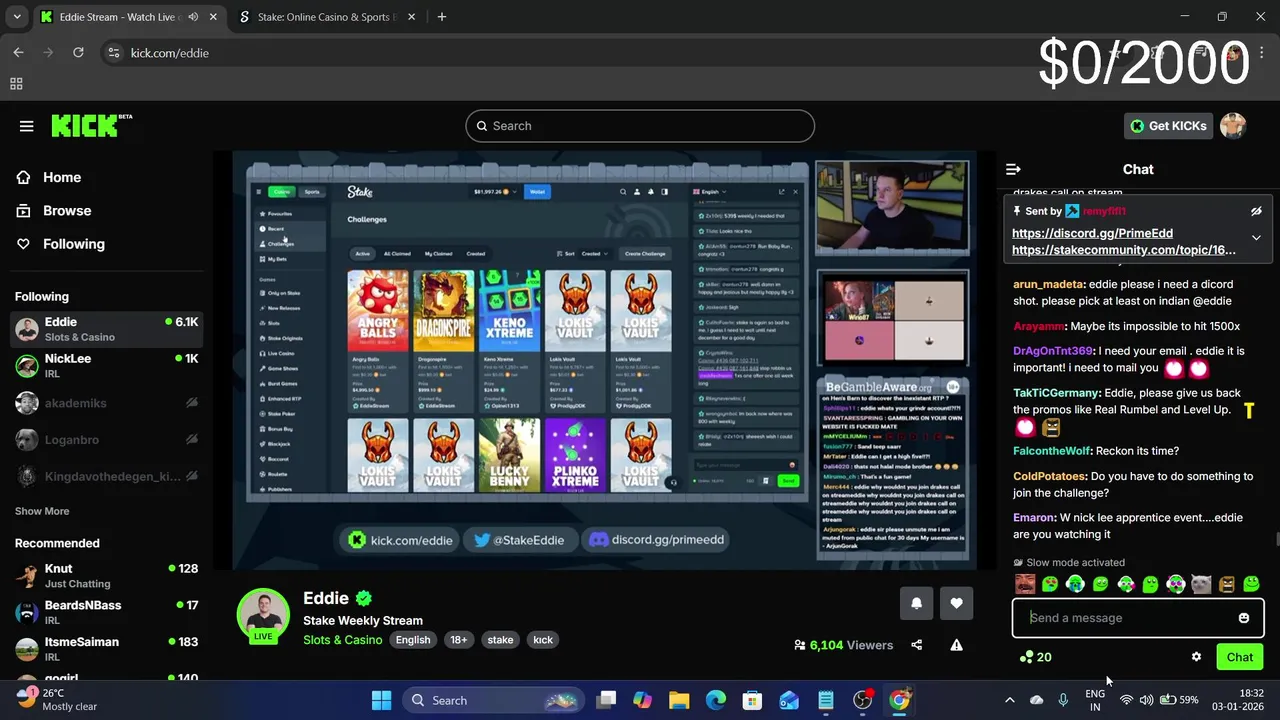Image resolution: width=1280 pixels, height=720 pixels.
Task: Click the English tag
Action: [413, 640]
